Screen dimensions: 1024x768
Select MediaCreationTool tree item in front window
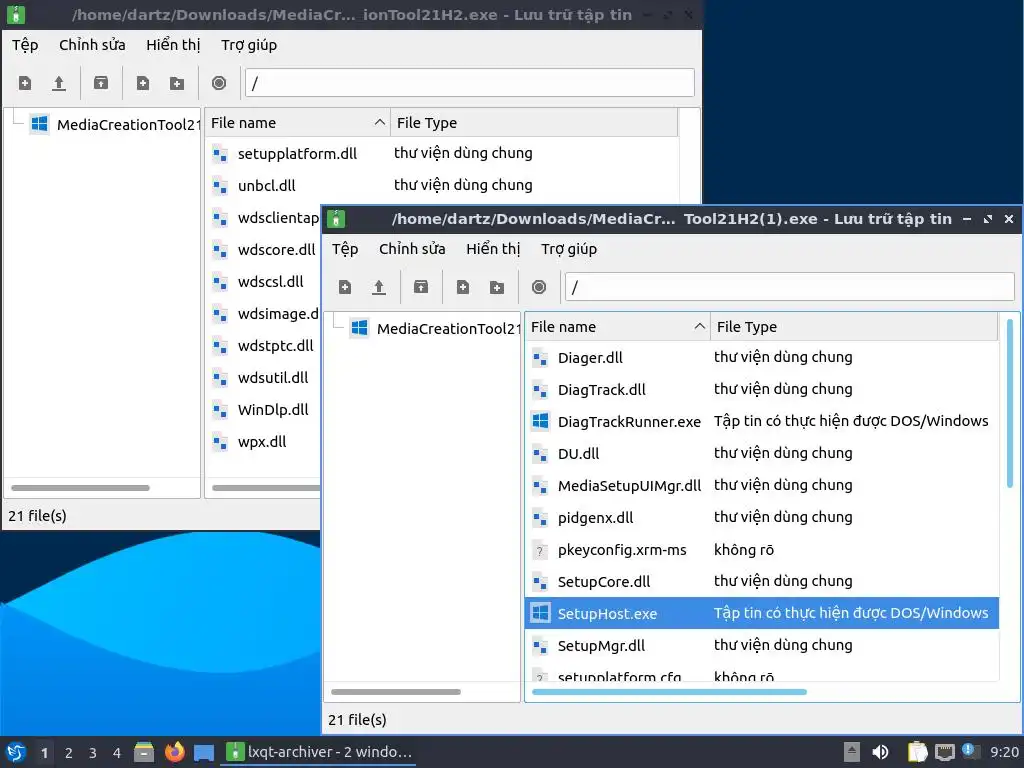435,328
